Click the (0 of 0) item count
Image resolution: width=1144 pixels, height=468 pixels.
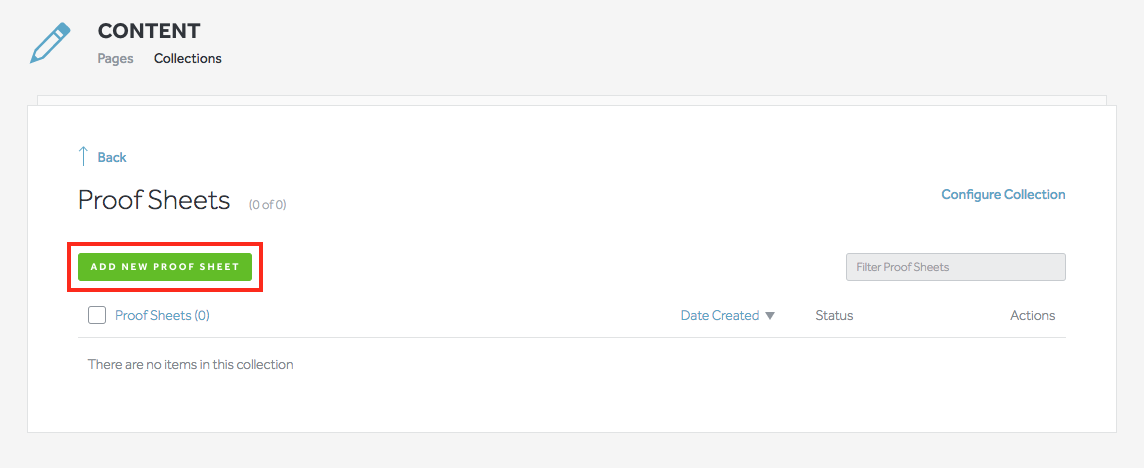(x=267, y=205)
